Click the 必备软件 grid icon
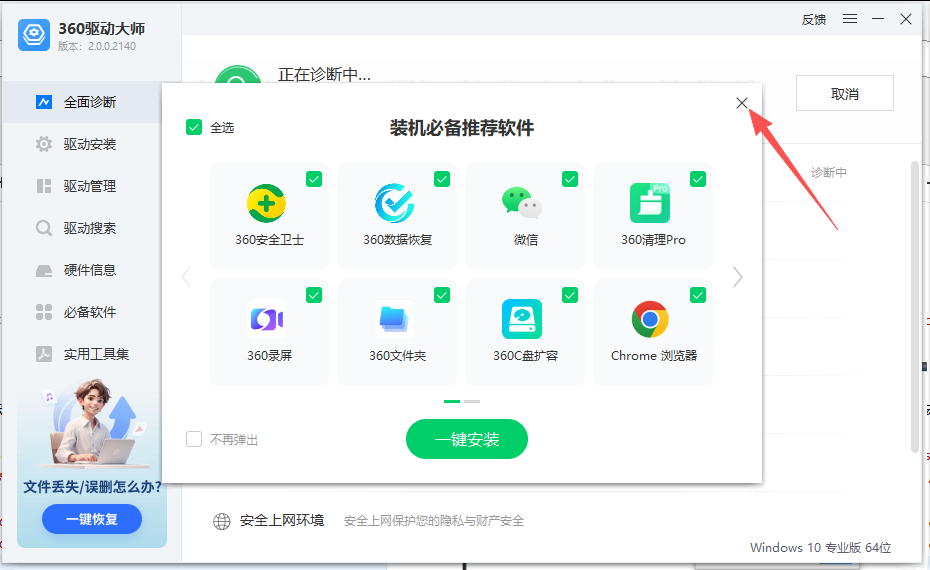The width and height of the screenshot is (930, 570). click(x=44, y=312)
